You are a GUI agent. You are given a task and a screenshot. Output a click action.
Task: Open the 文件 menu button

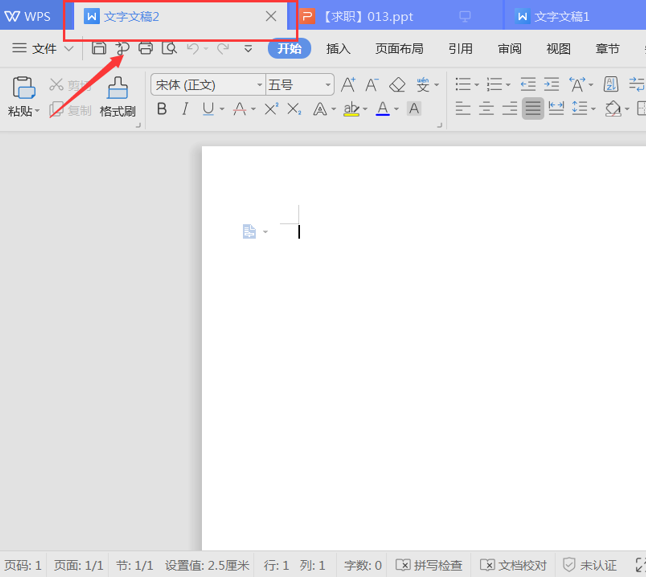34,49
